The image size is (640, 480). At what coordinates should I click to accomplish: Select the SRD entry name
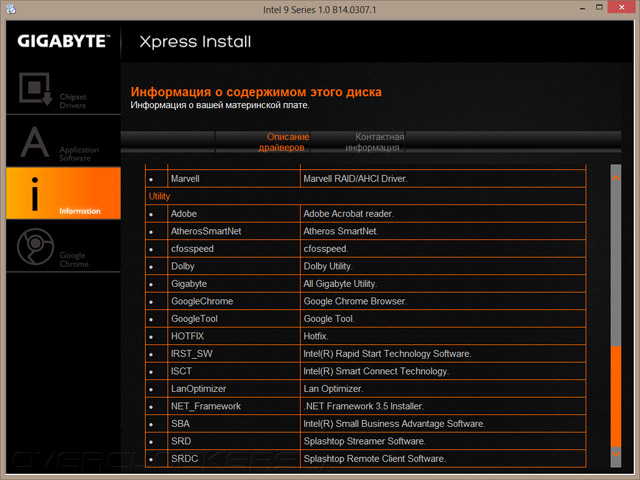click(x=181, y=442)
